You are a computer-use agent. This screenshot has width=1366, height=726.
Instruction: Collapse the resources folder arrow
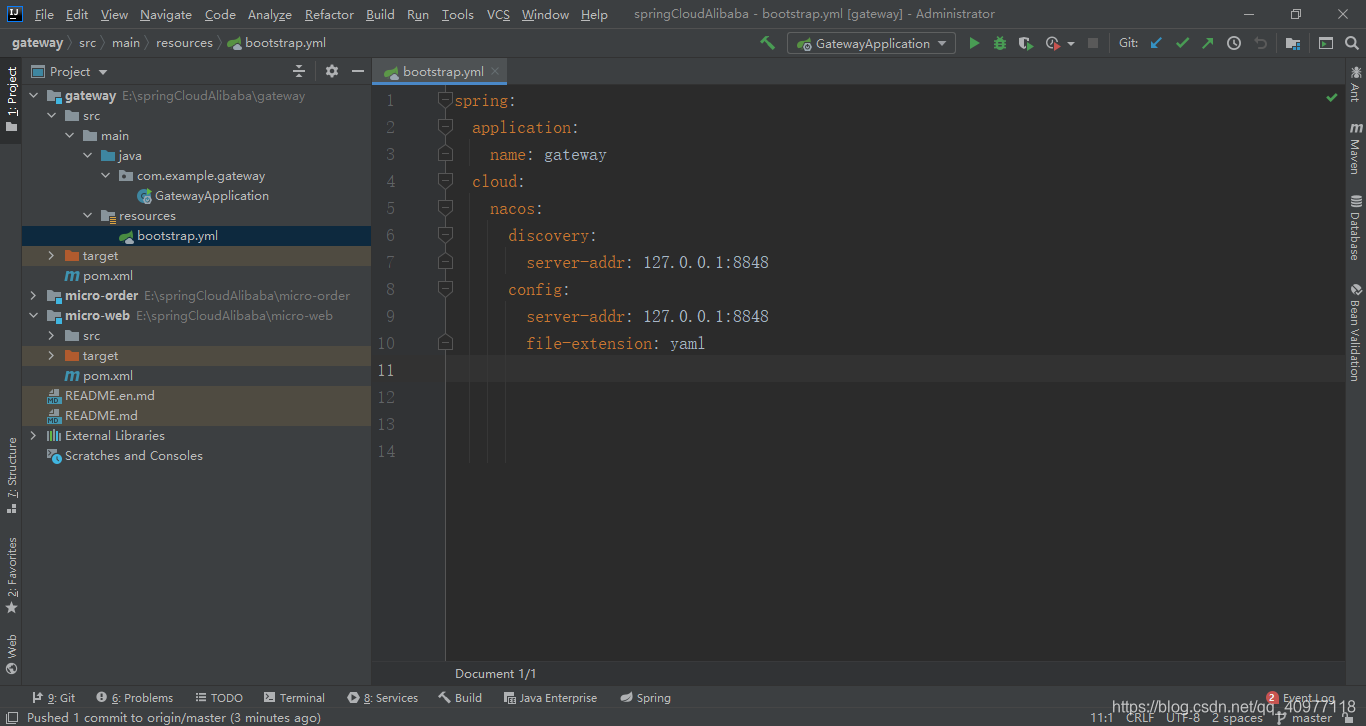[x=87, y=216]
